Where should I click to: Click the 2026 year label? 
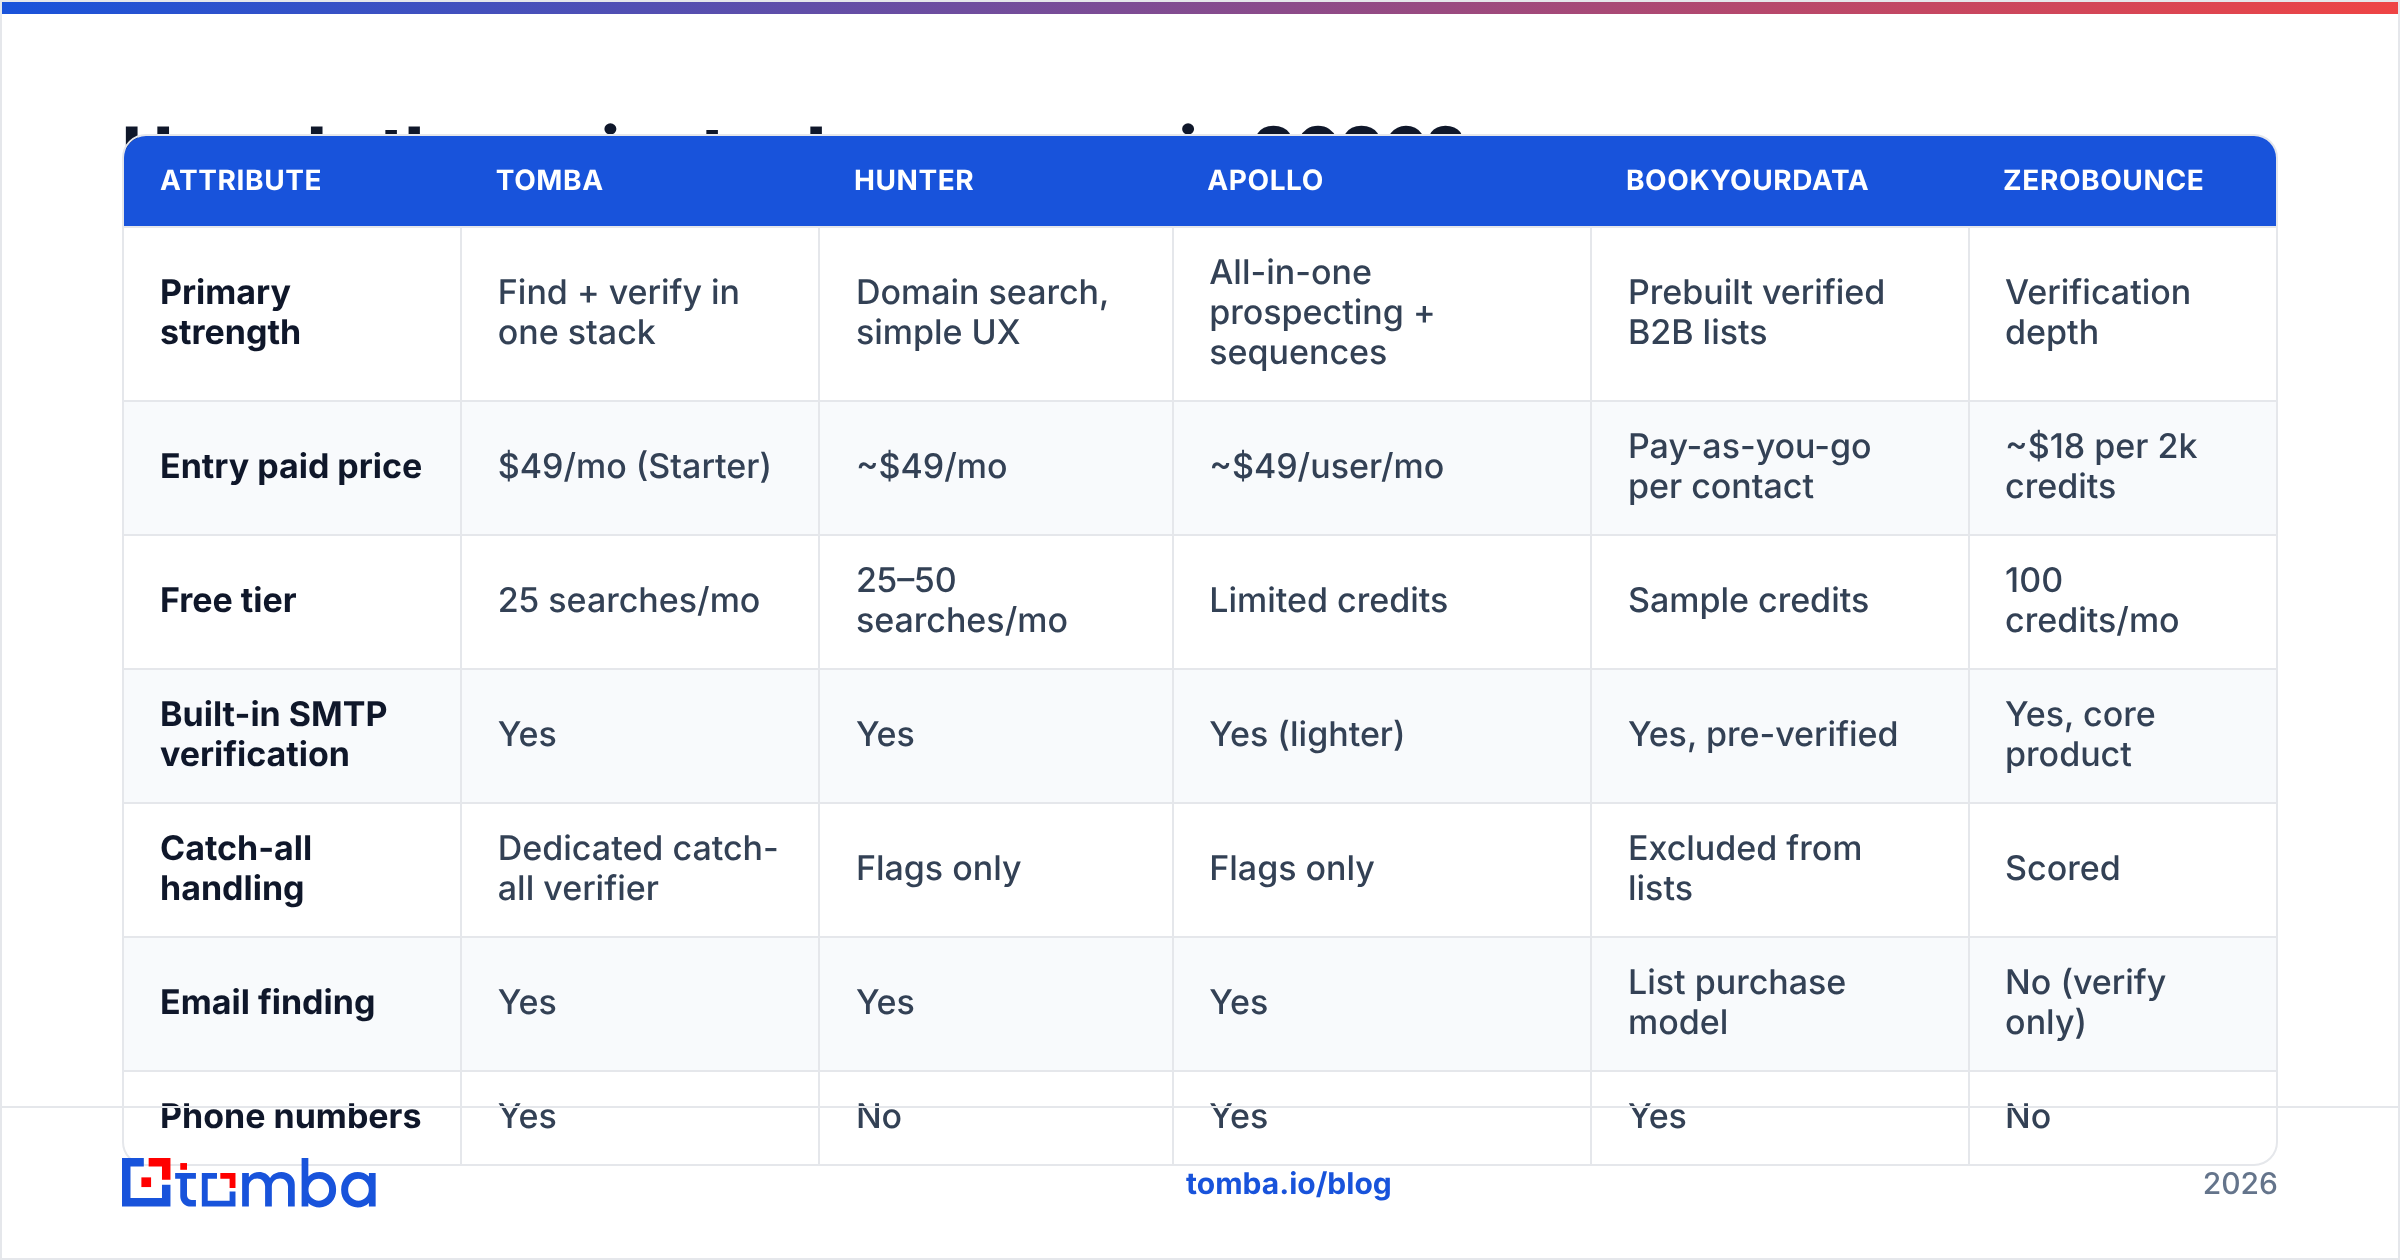2240,1184
